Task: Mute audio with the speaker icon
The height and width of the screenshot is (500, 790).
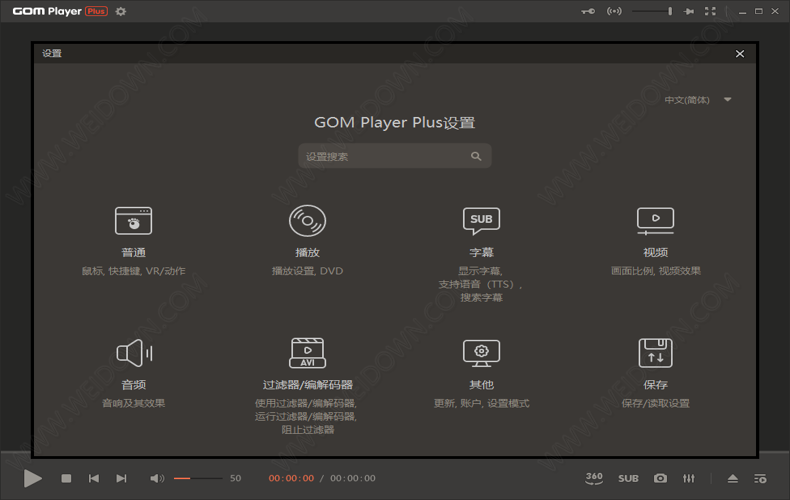Action: 157,478
